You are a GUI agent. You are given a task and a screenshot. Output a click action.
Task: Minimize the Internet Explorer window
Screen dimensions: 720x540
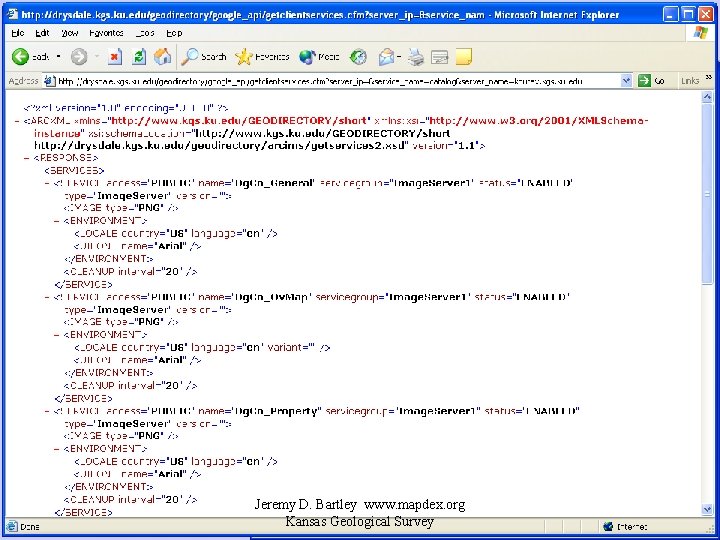pyautogui.click(x=671, y=15)
